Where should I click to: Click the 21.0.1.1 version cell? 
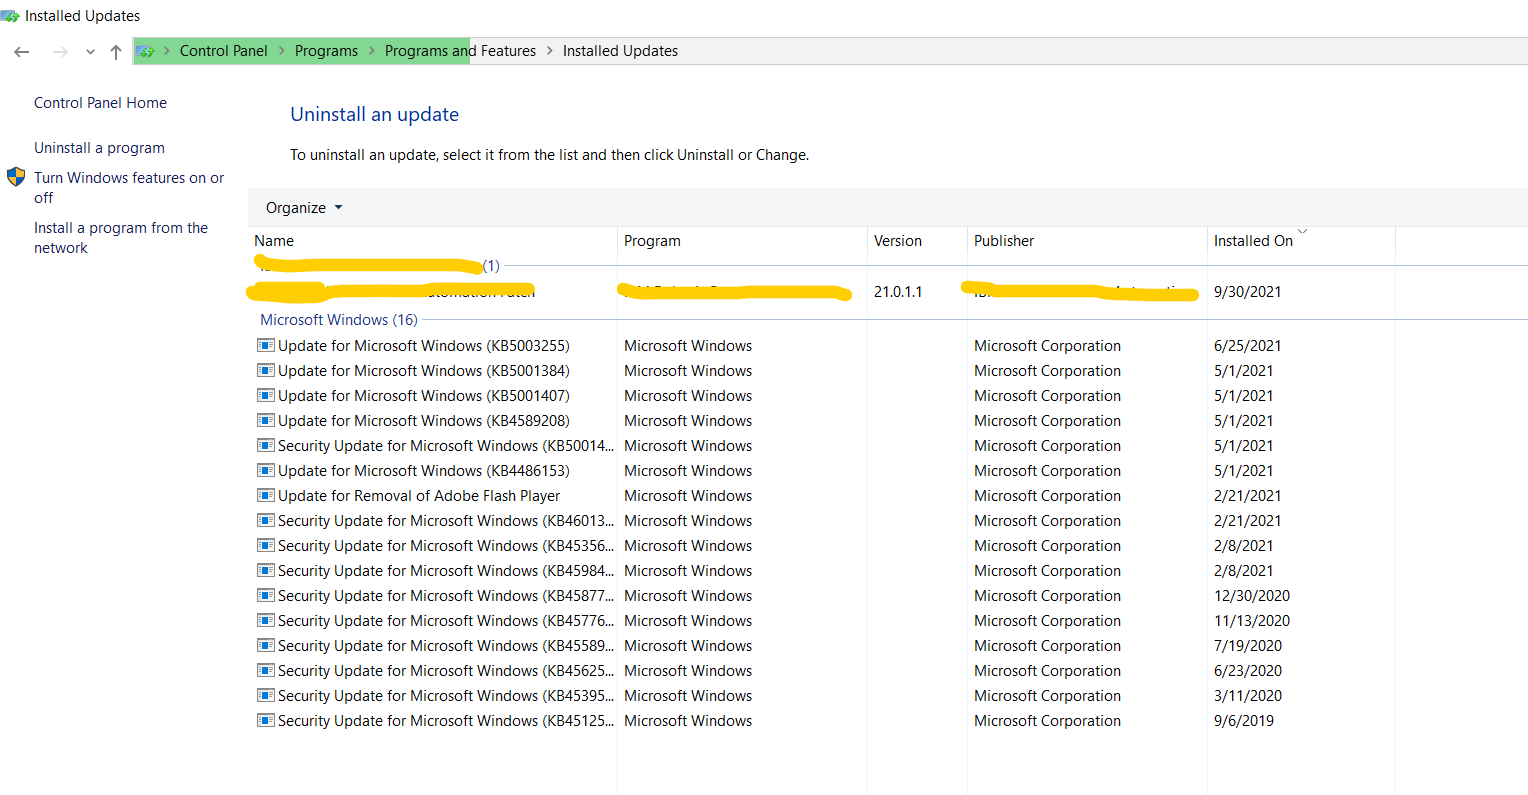[898, 292]
